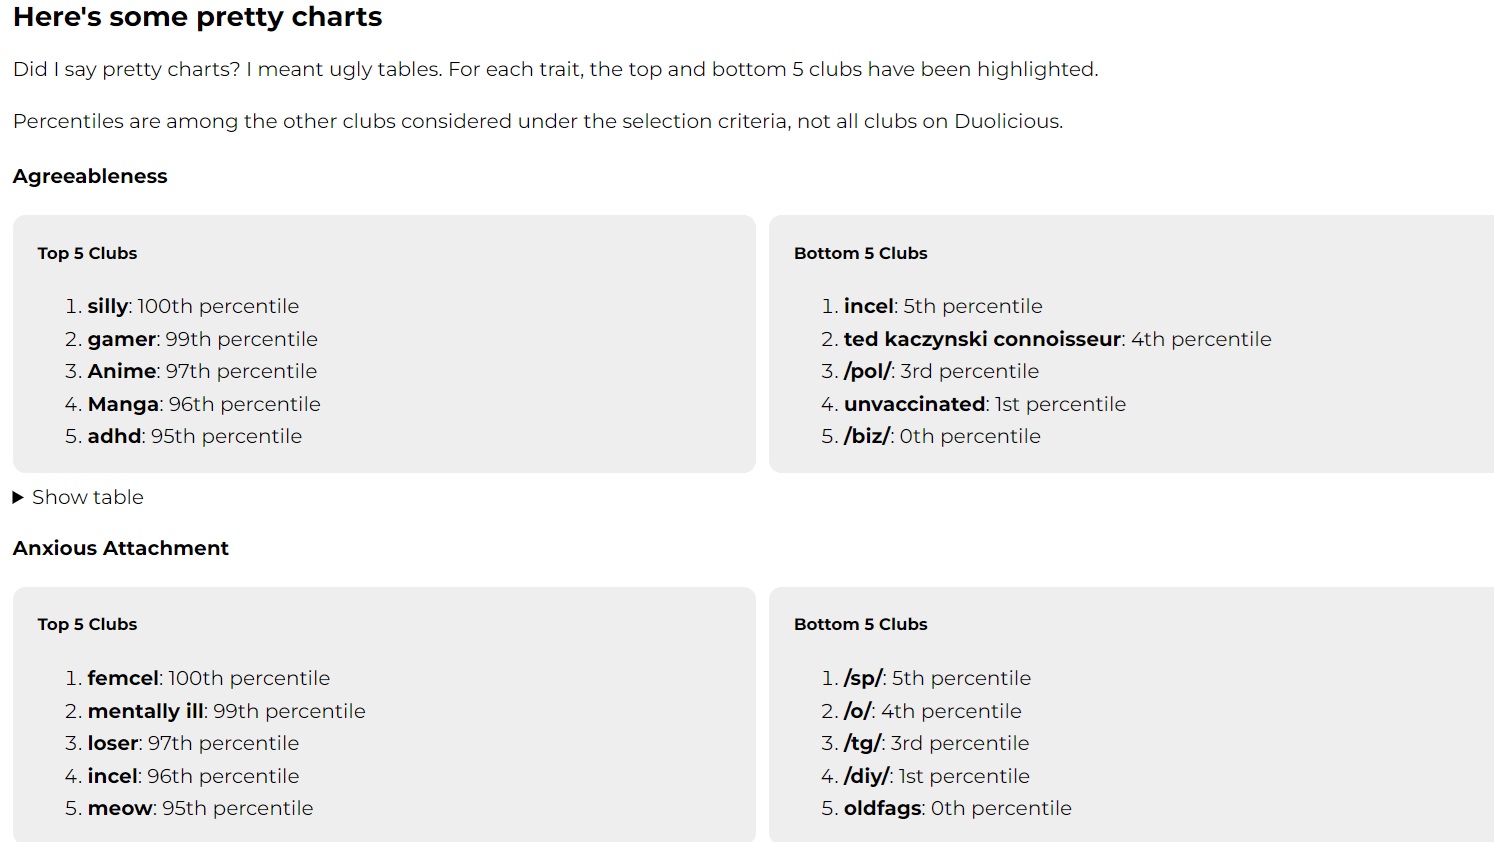Click the mentally ill club entry
Image resolution: width=1494 pixels, height=842 pixels.
tap(146, 711)
